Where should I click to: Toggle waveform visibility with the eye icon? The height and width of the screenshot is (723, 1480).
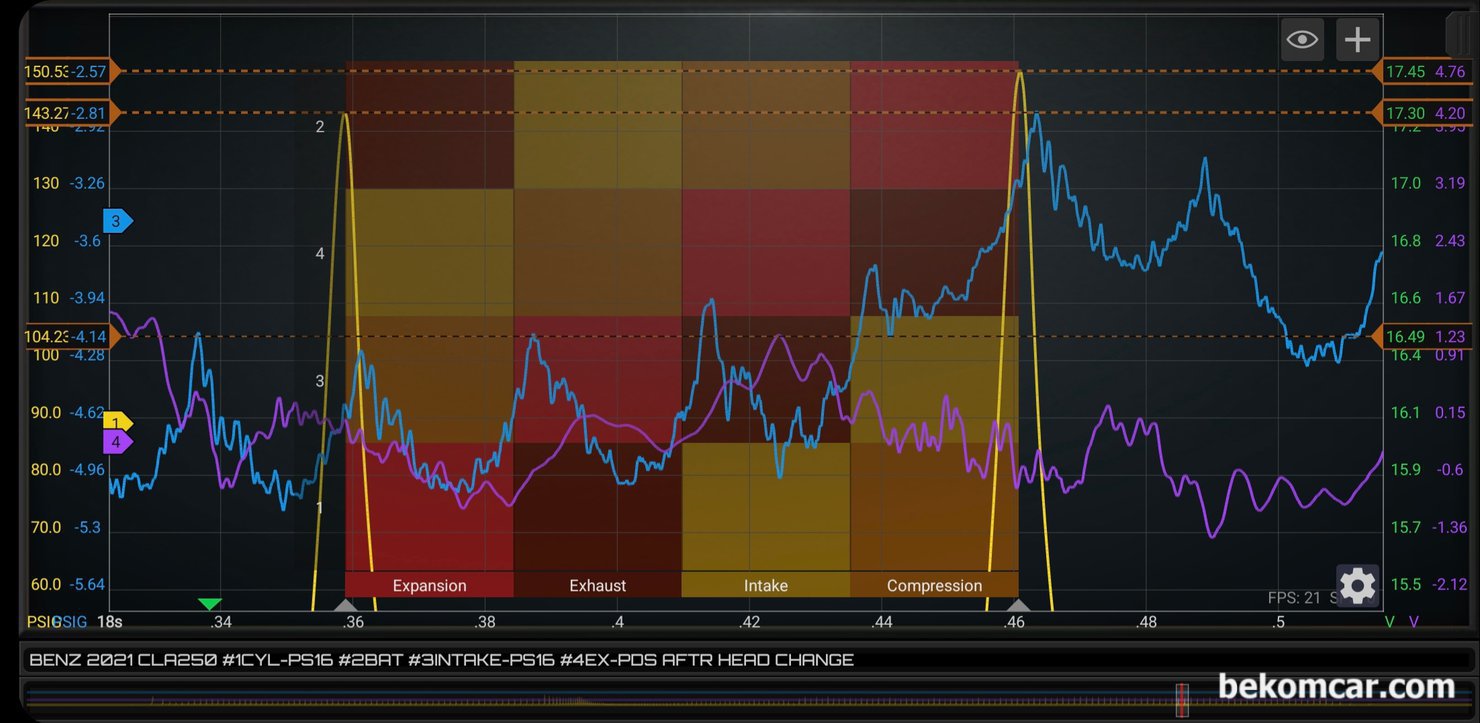tap(1302, 40)
